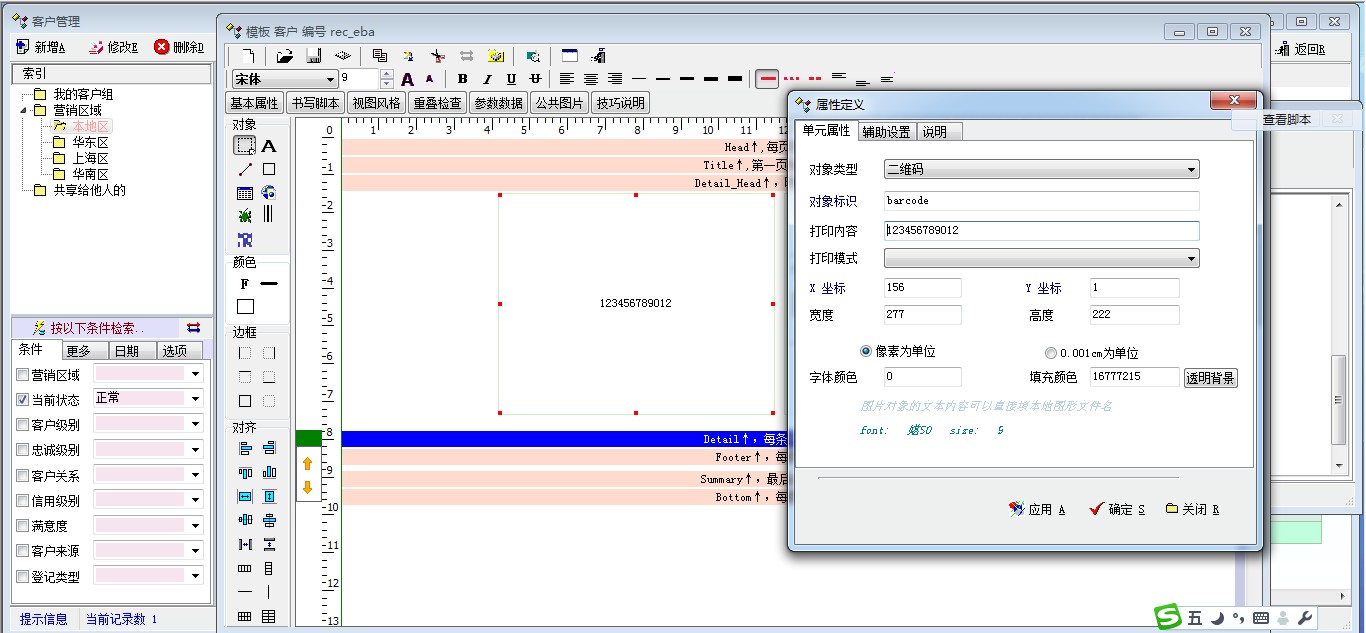This screenshot has height=633, width=1366.
Task: Click the 透明背景 button
Action: pos(1210,378)
